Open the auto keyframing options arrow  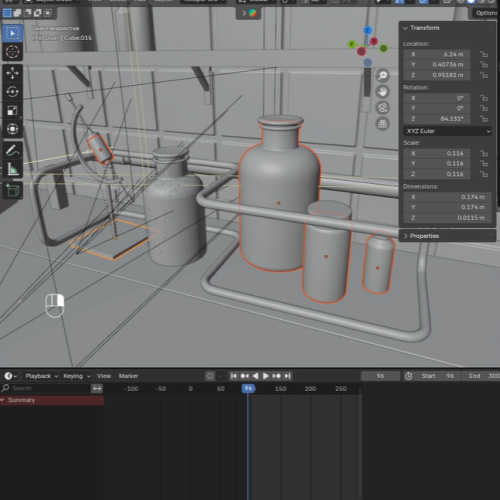point(220,376)
